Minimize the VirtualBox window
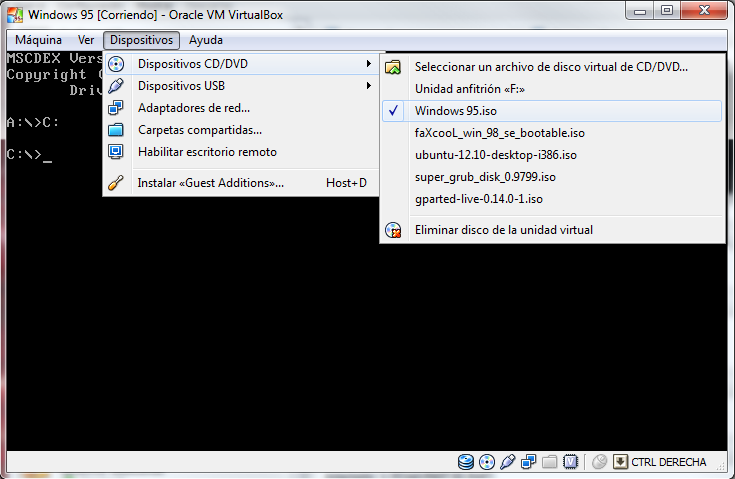735x479 pixels. coord(640,10)
